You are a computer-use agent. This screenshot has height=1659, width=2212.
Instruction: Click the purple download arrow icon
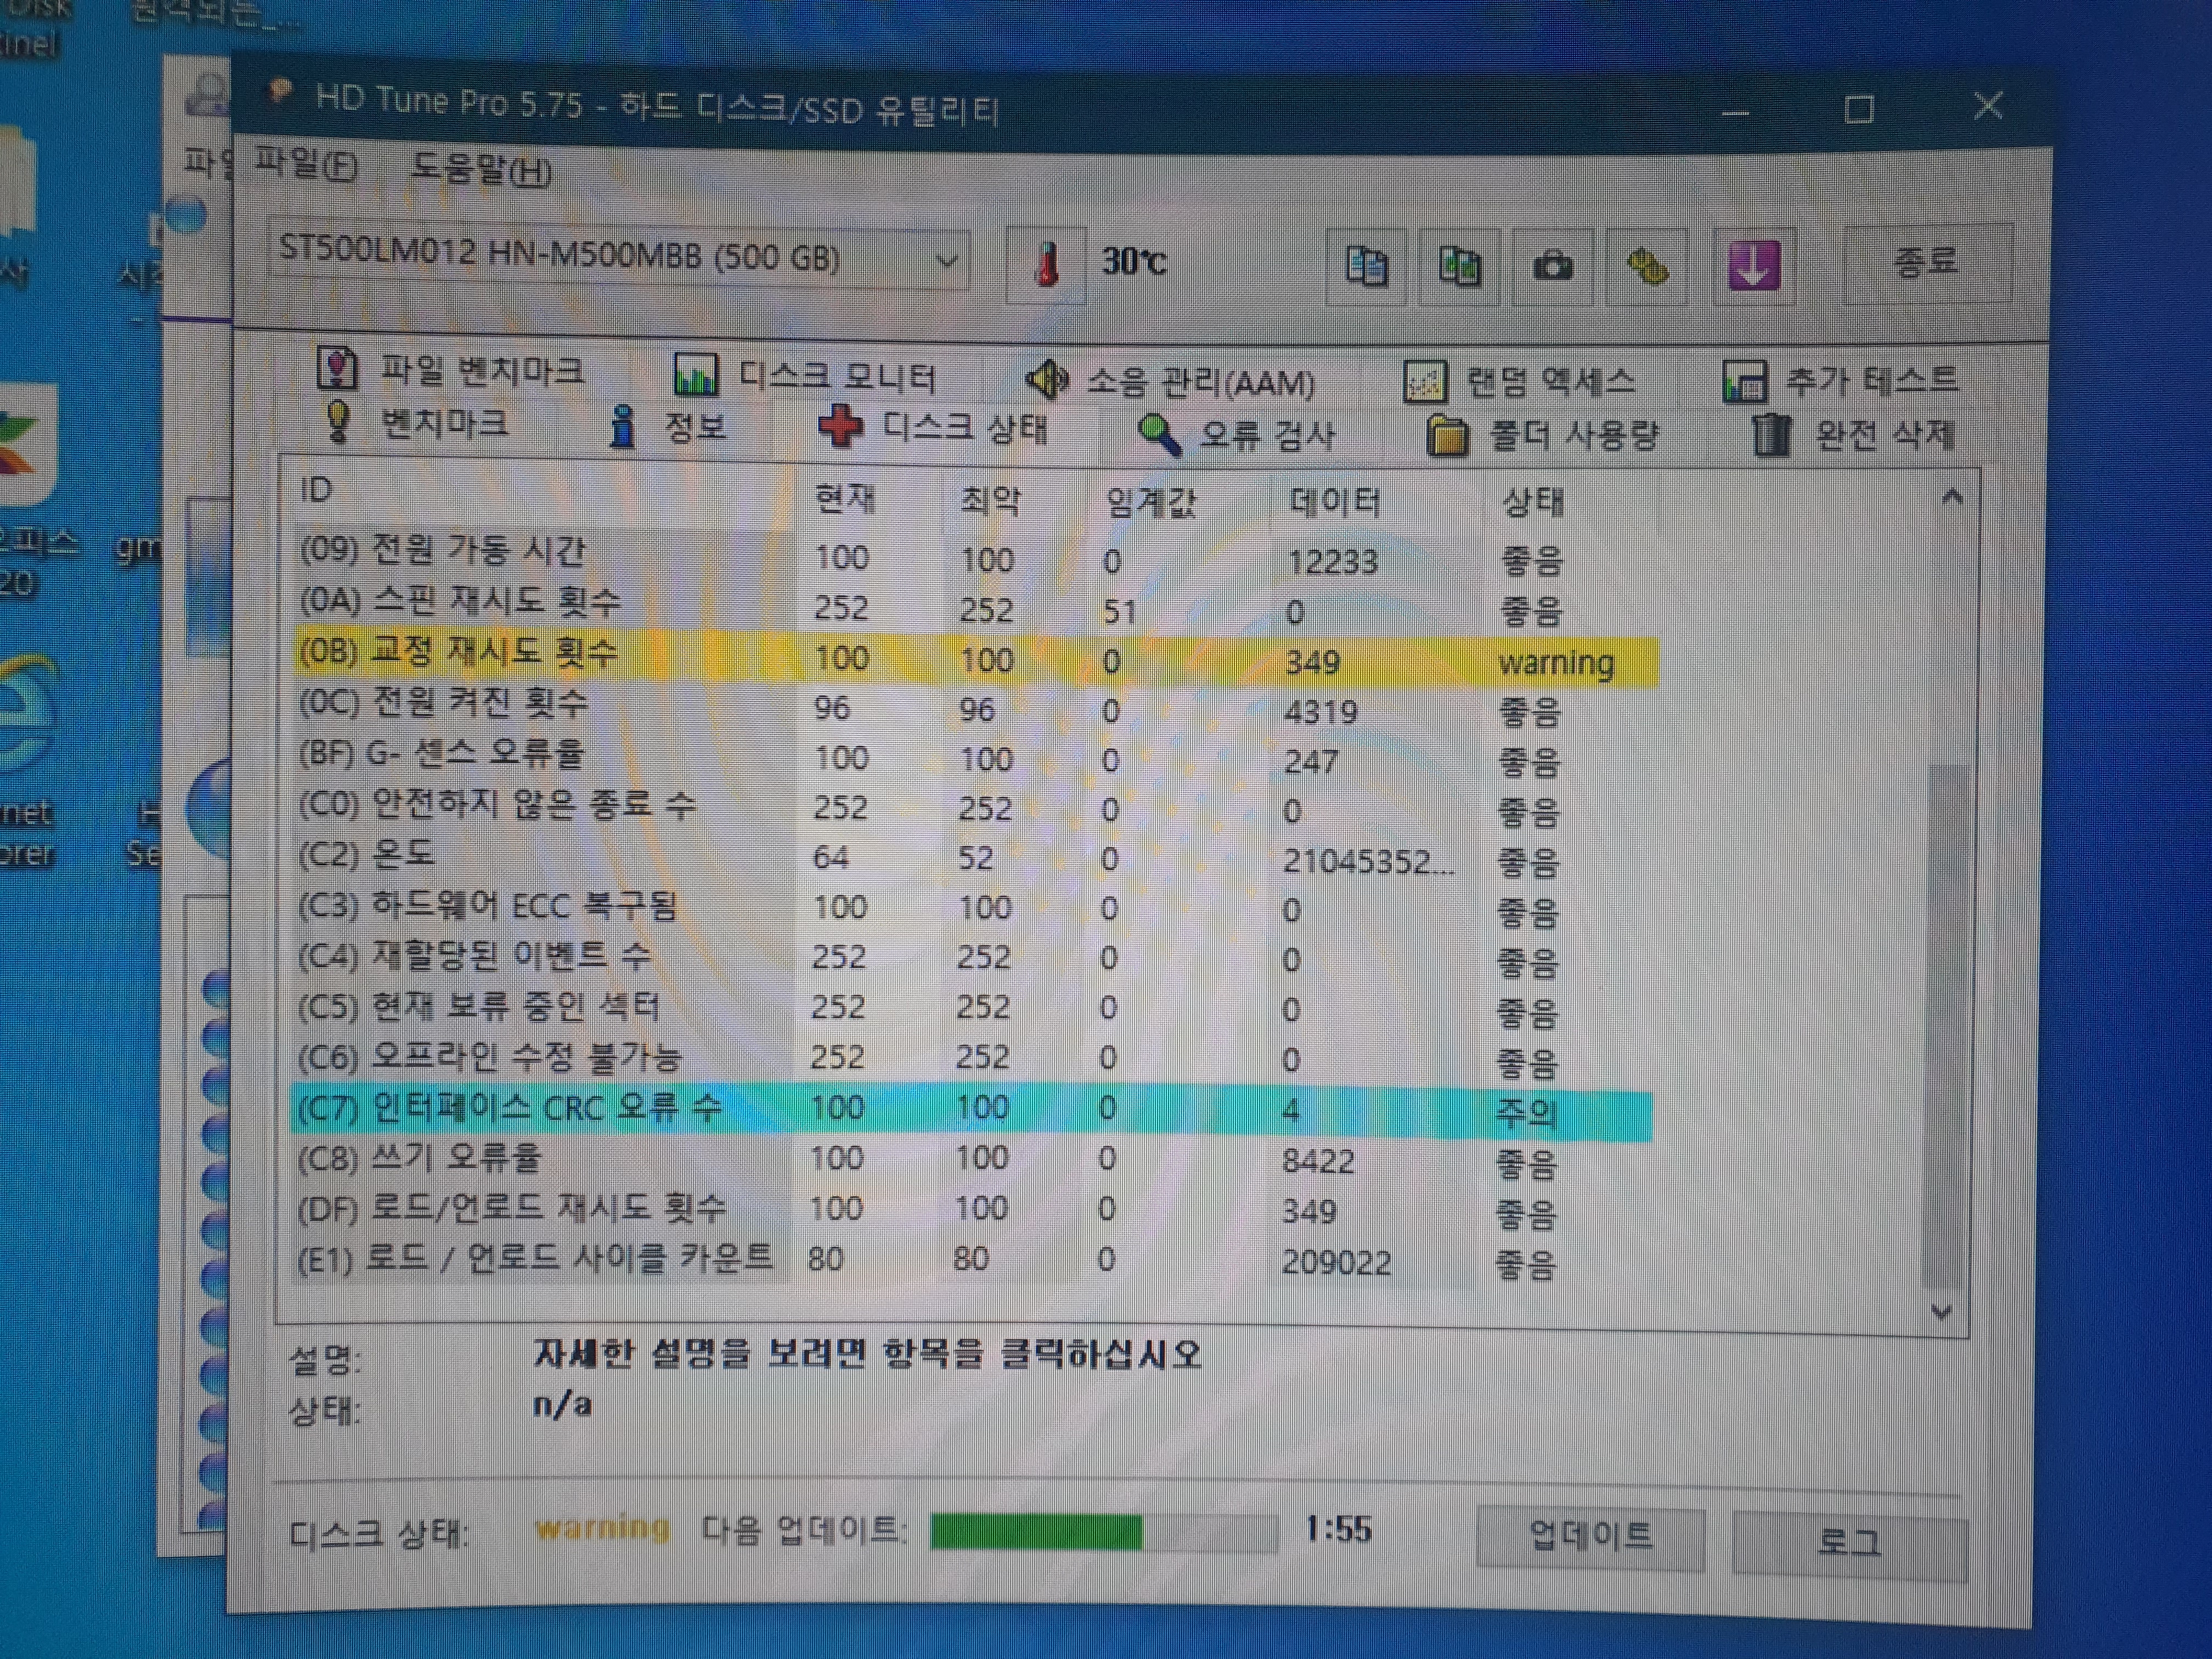click(1754, 267)
